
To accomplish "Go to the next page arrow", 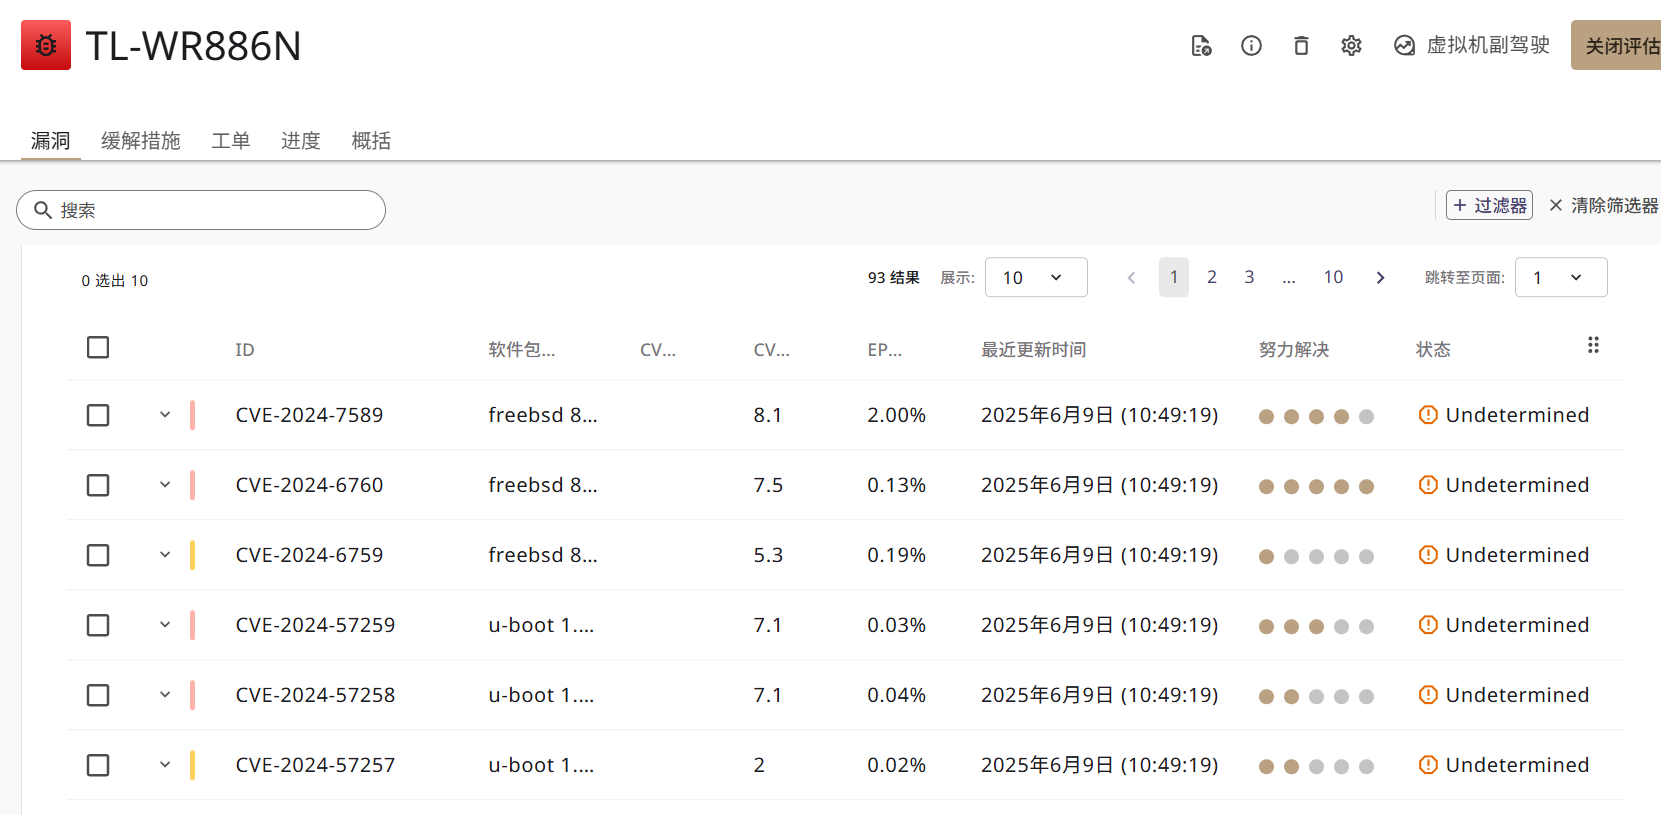I will click(1380, 277).
